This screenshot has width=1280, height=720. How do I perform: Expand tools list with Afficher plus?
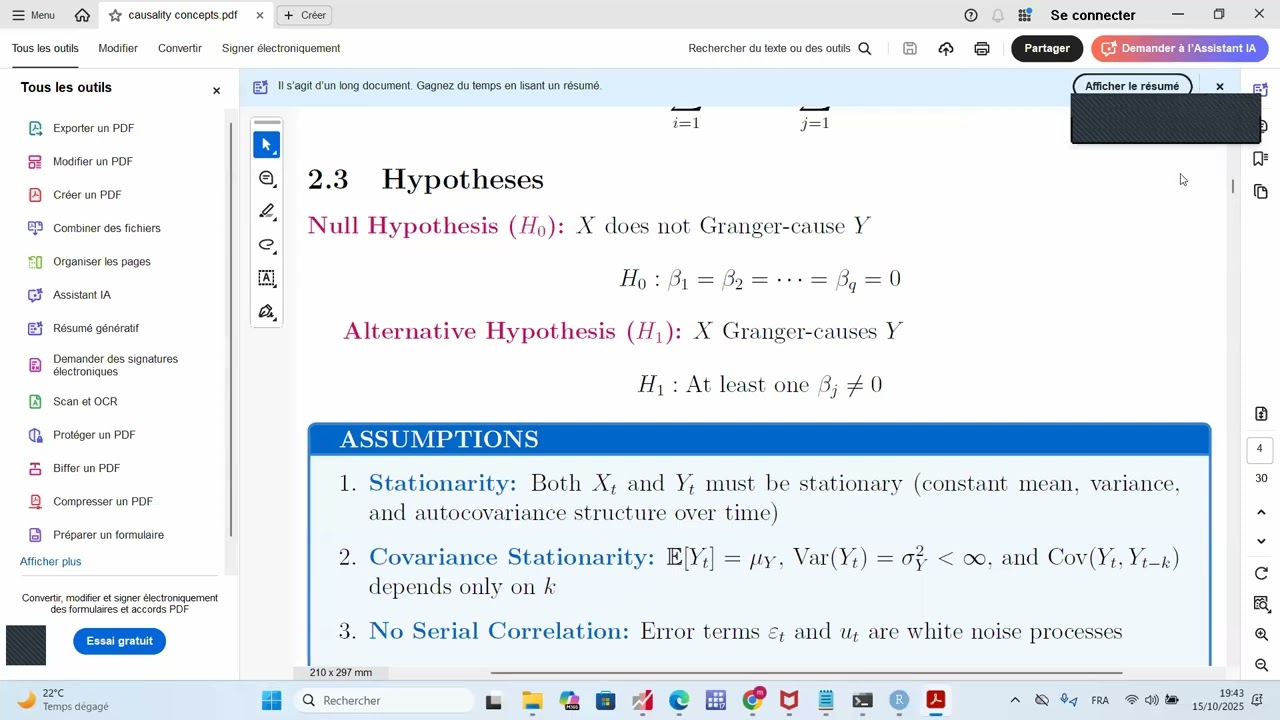click(51, 561)
